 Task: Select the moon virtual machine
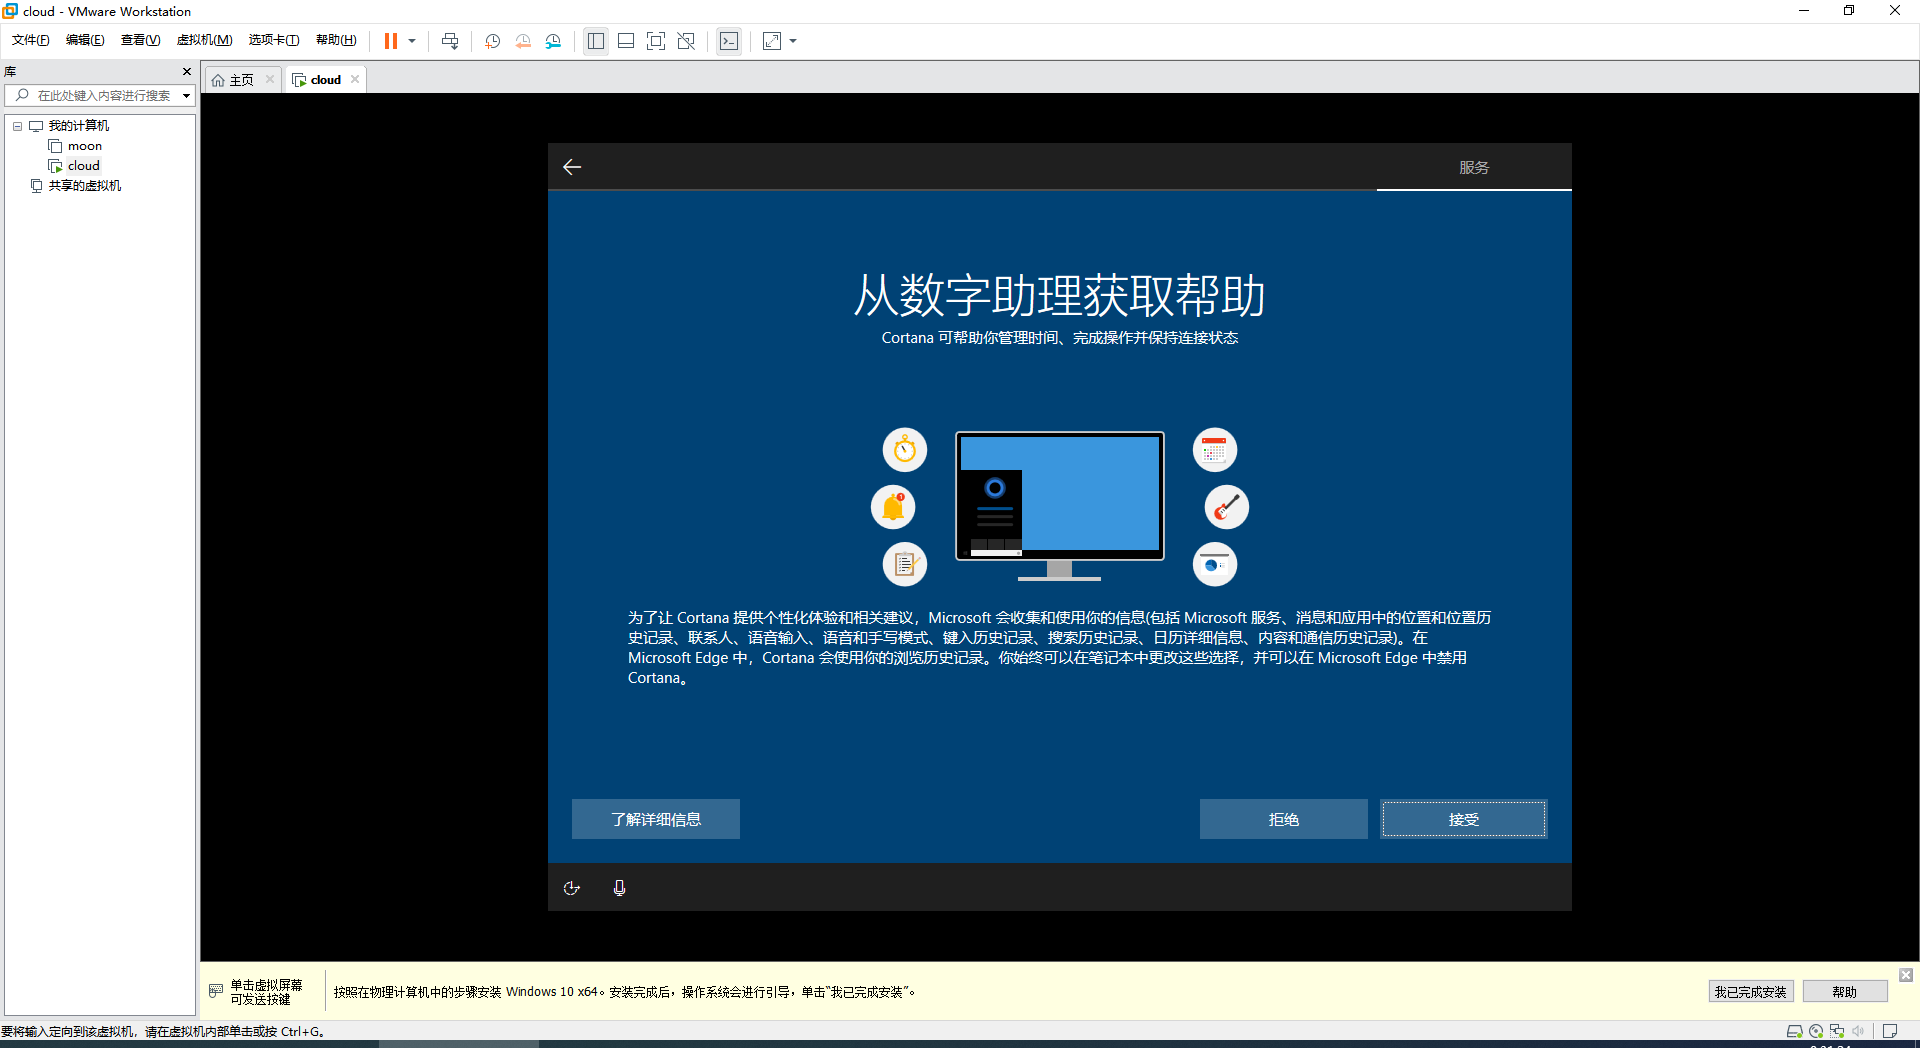point(84,146)
